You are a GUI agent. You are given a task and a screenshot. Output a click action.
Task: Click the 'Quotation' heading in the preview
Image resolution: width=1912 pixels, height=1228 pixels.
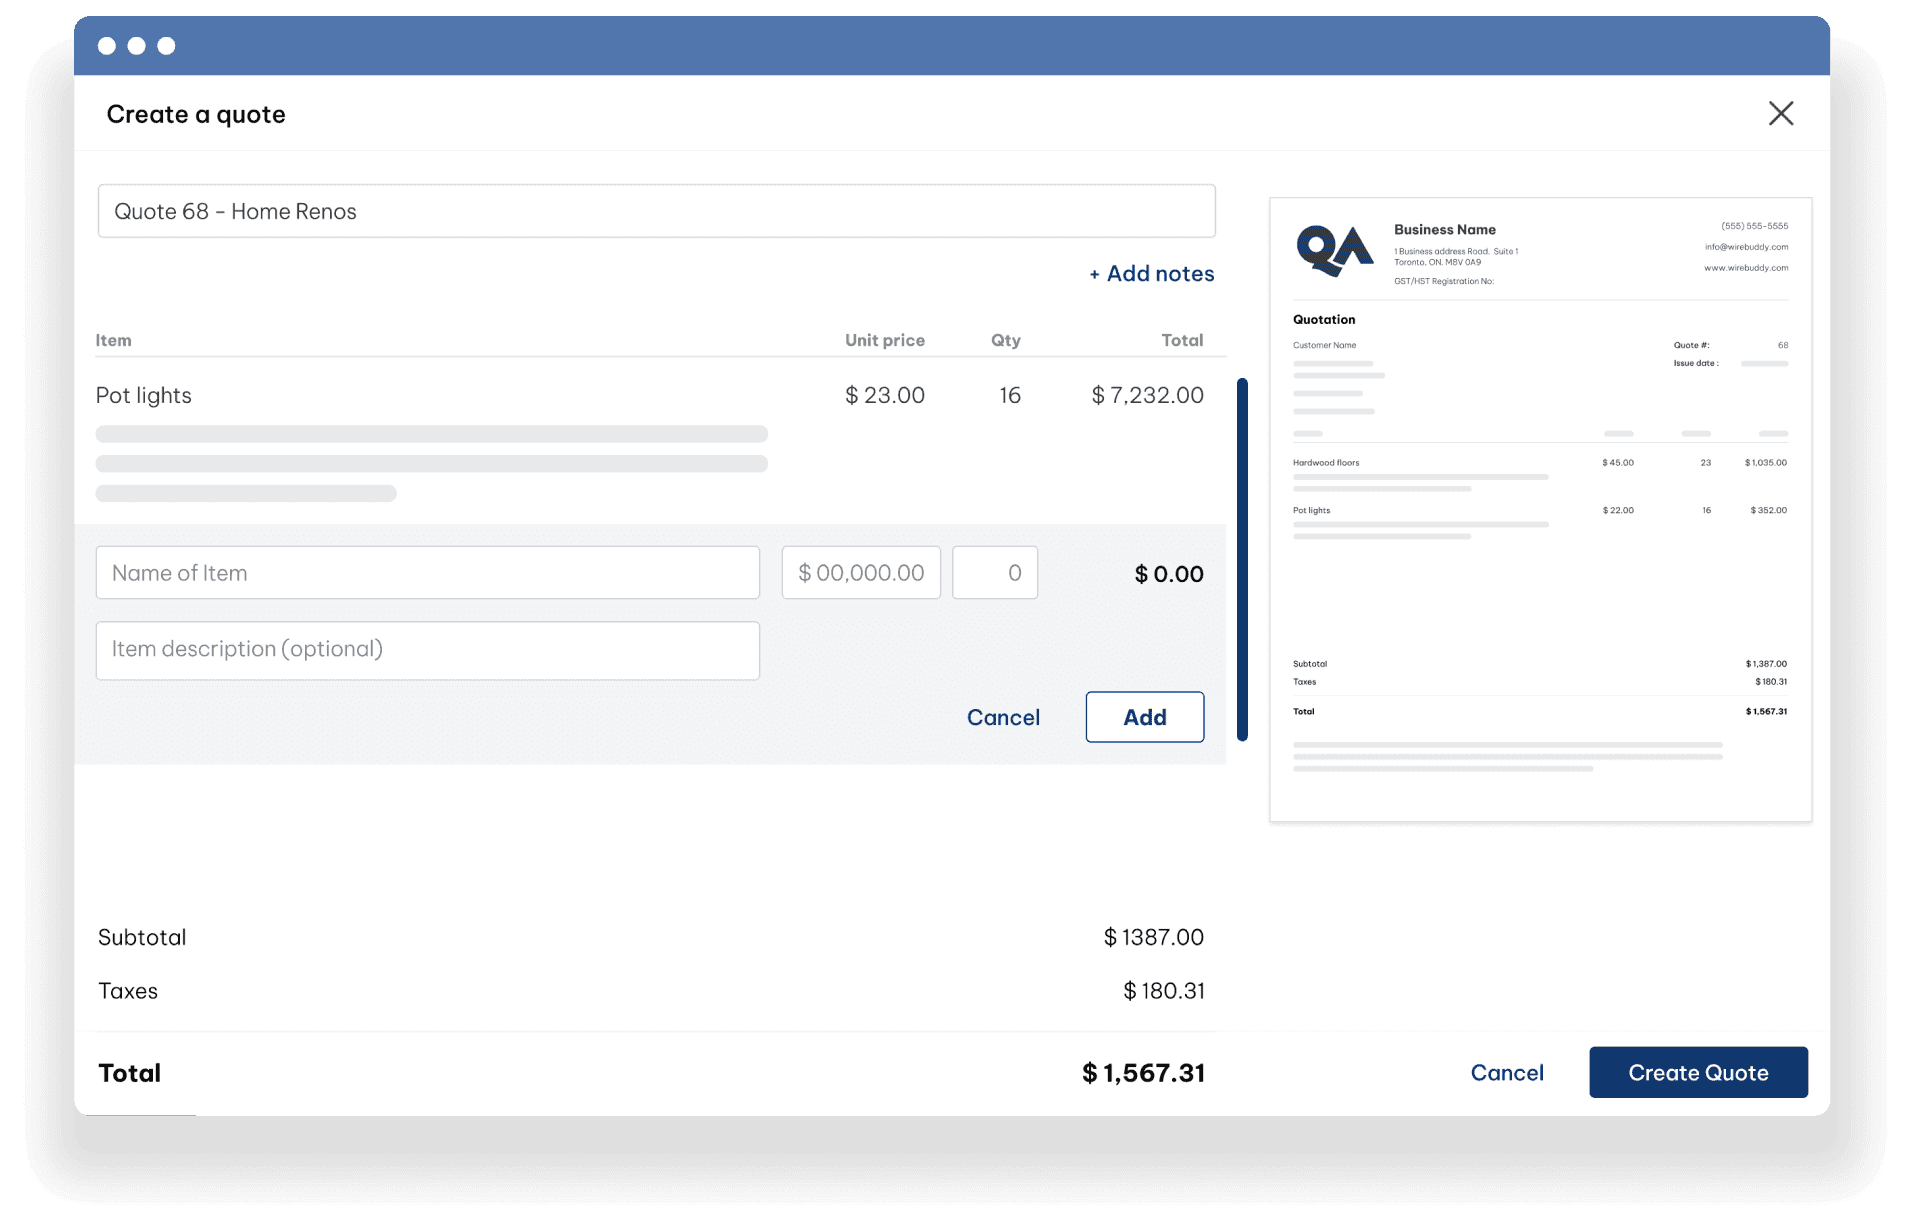click(1324, 320)
